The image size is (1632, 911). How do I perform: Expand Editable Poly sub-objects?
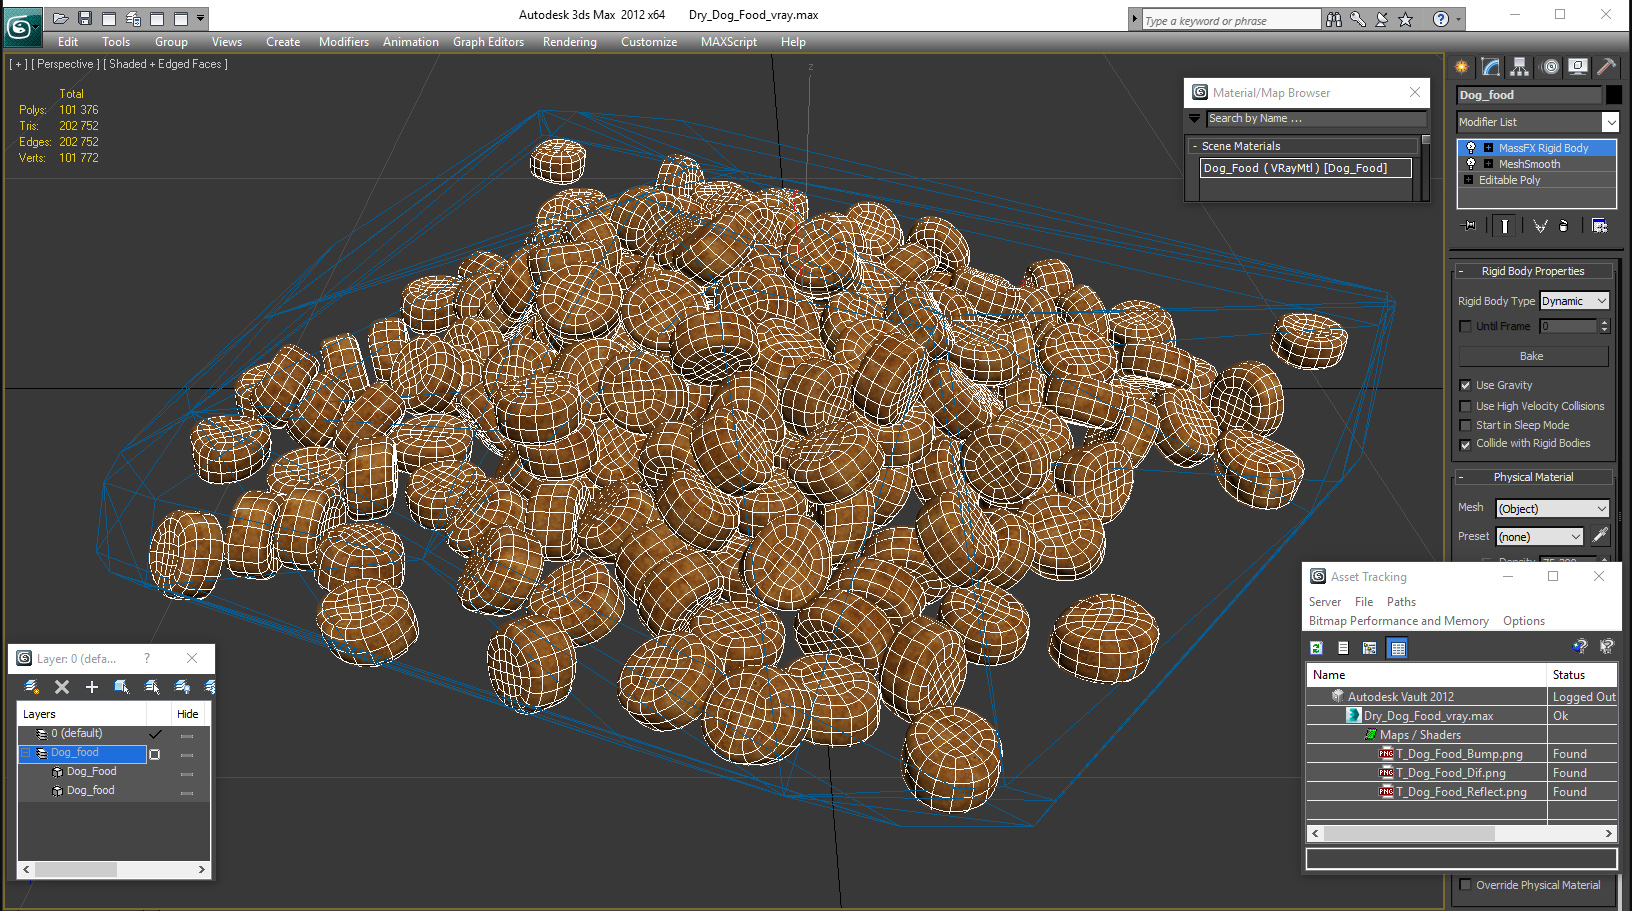[1468, 180]
